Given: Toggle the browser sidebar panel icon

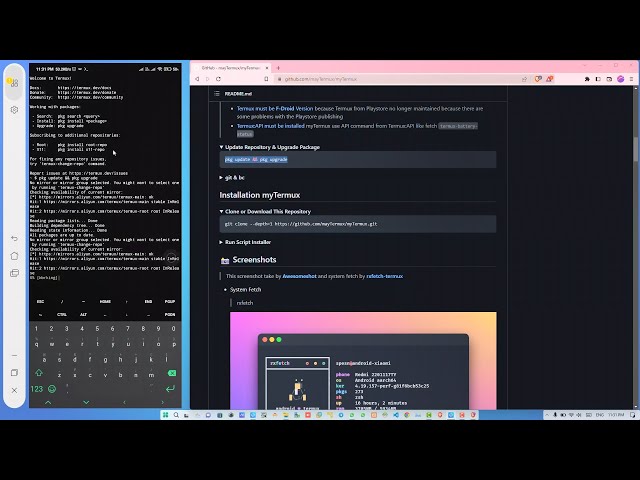Looking at the screenshot, I should [598, 79].
